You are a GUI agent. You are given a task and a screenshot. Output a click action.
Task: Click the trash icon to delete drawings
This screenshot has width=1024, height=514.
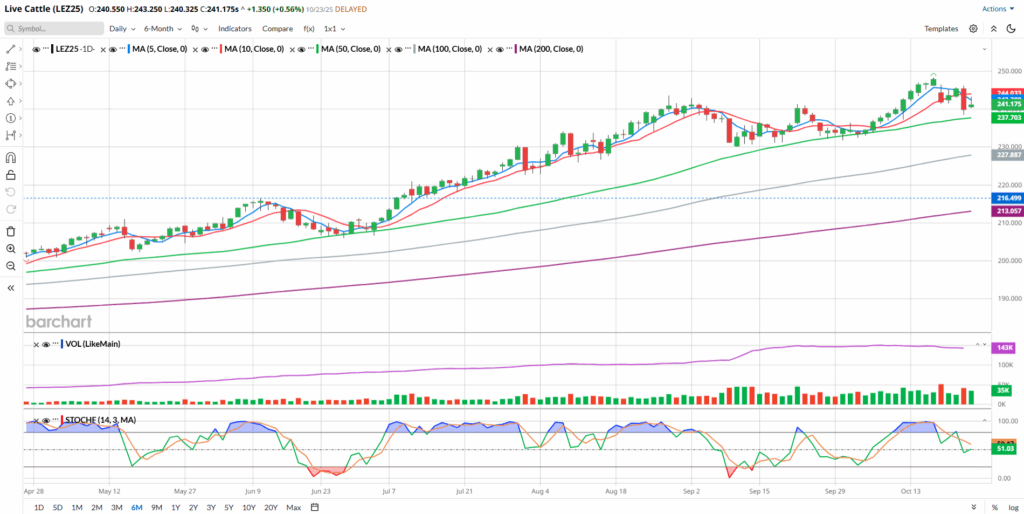(x=11, y=231)
